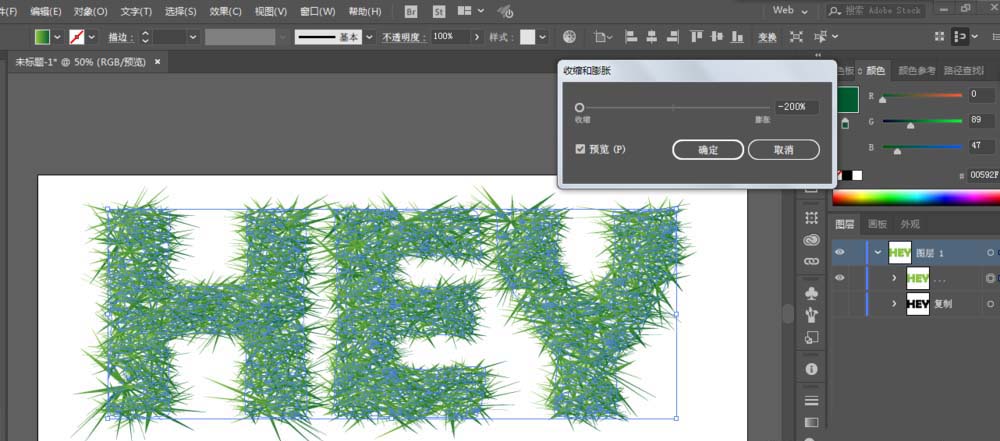Hide 图层 1 using its eye icon

840,252
